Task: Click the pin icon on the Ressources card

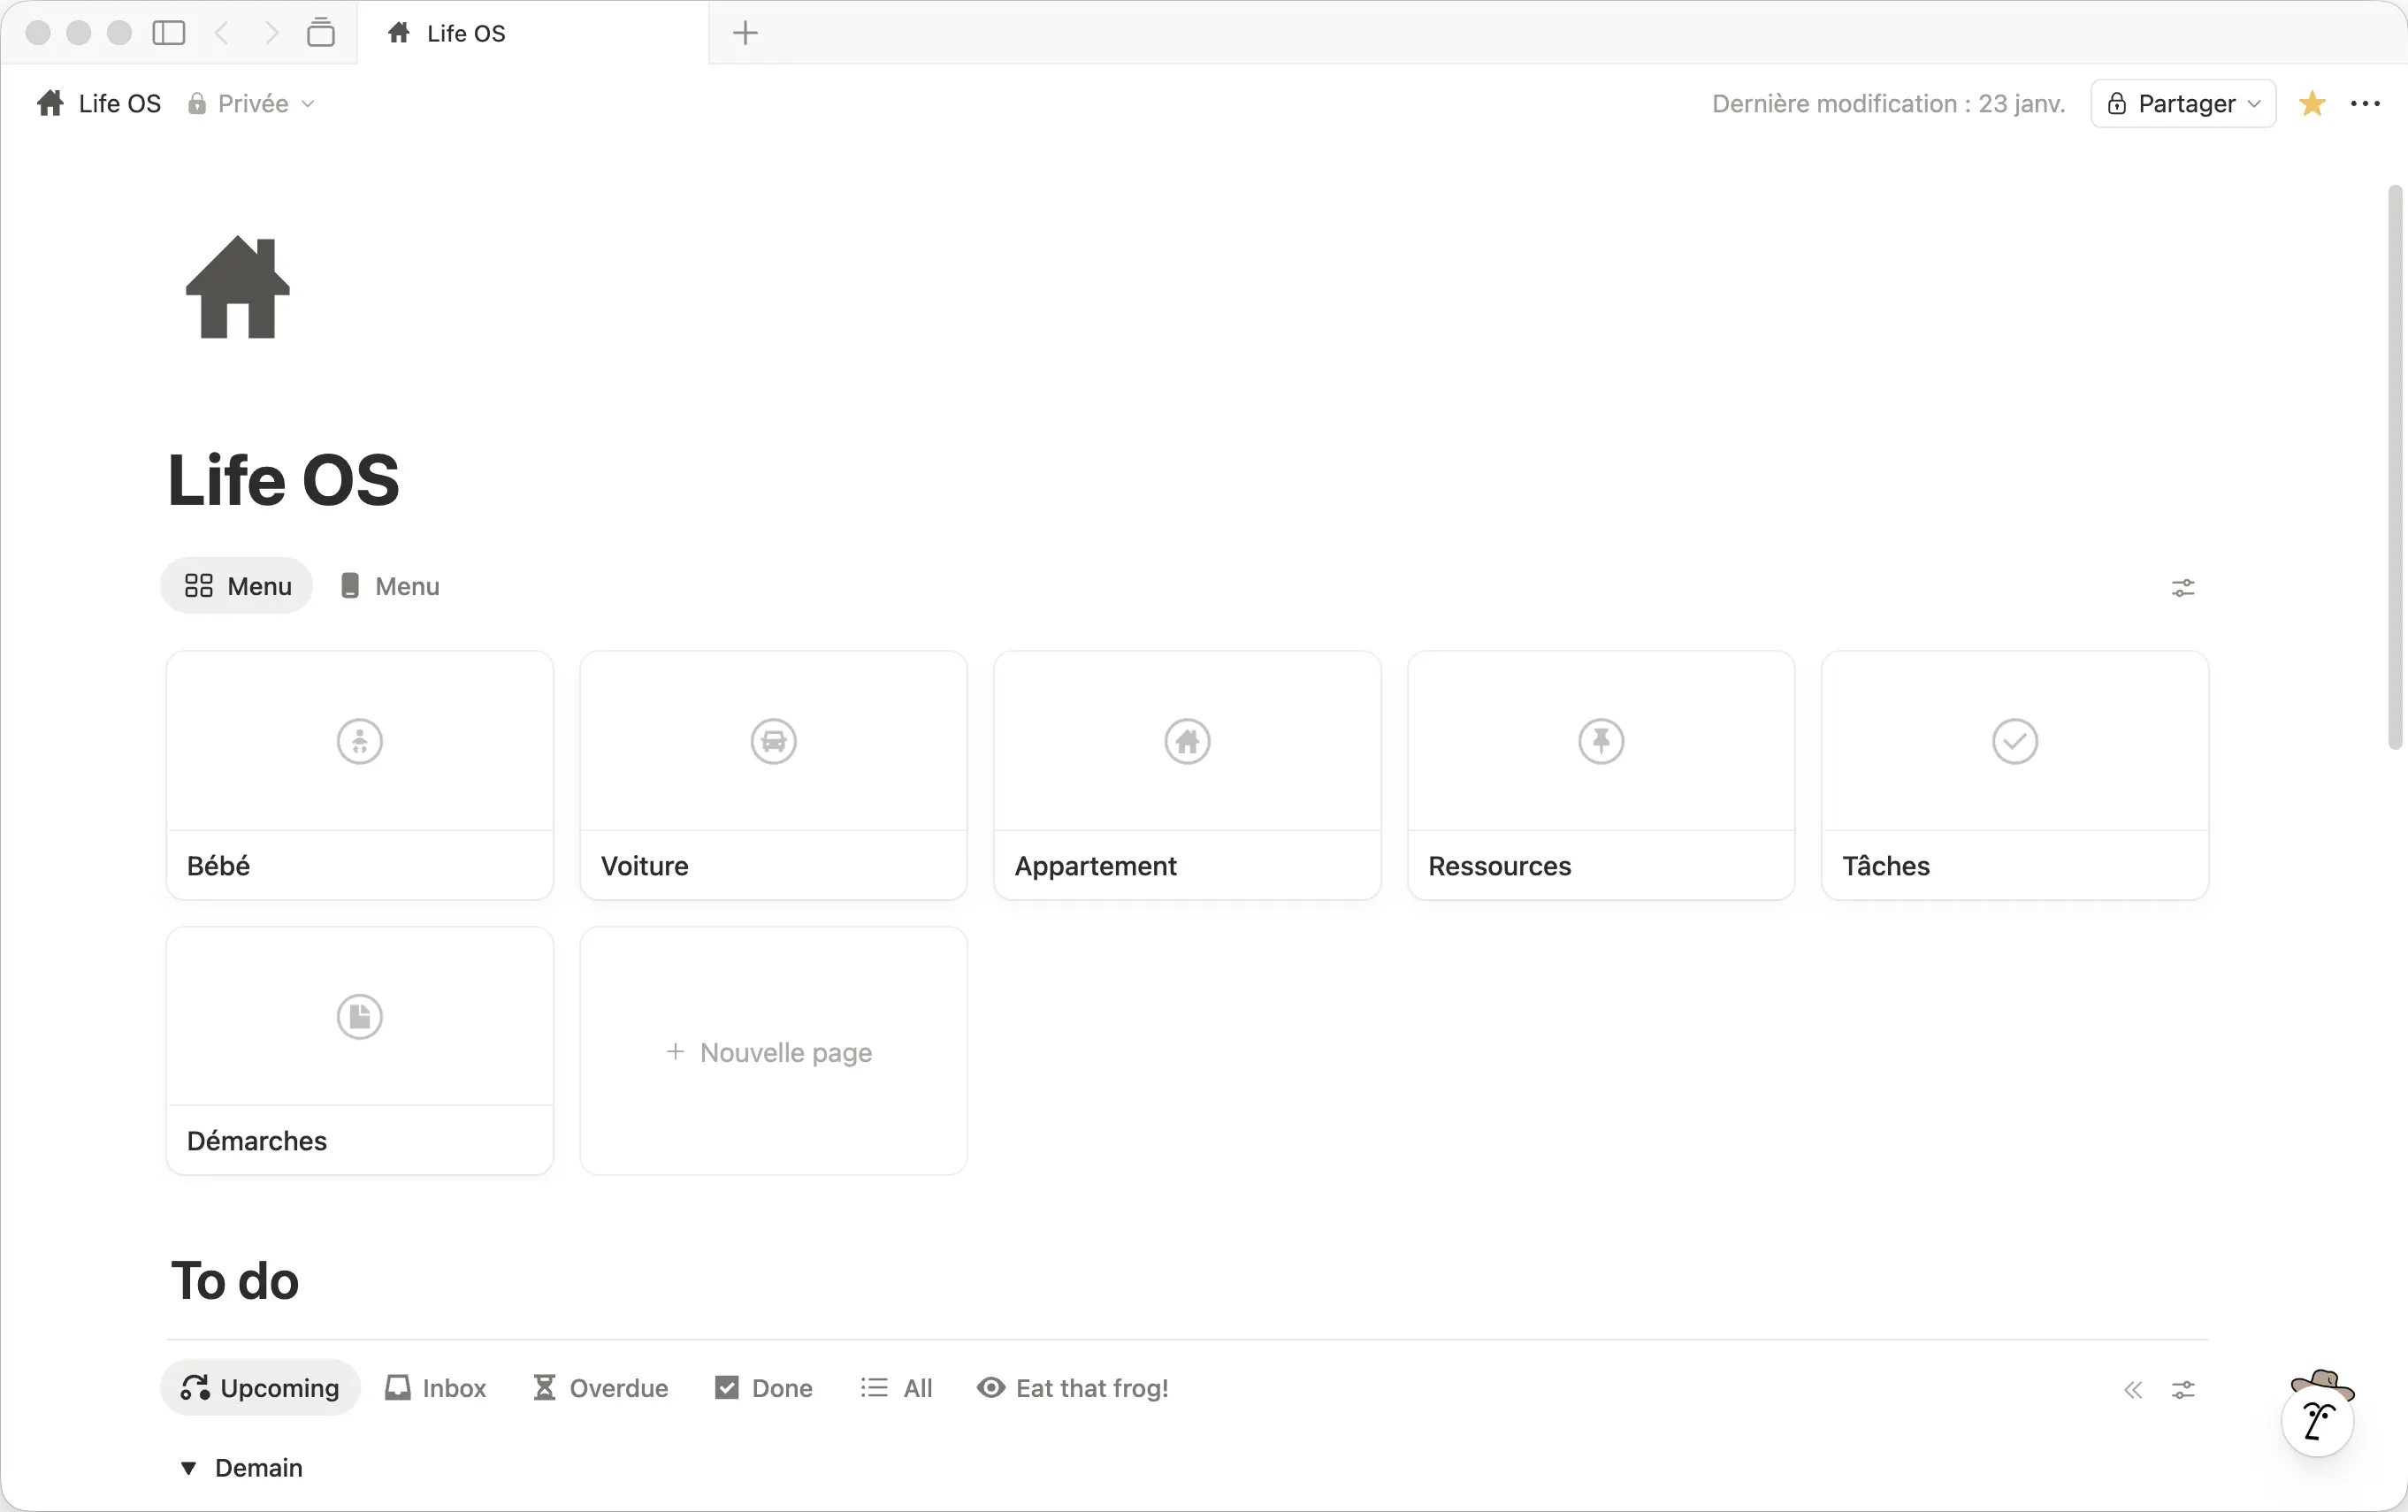Action: pos(1600,741)
